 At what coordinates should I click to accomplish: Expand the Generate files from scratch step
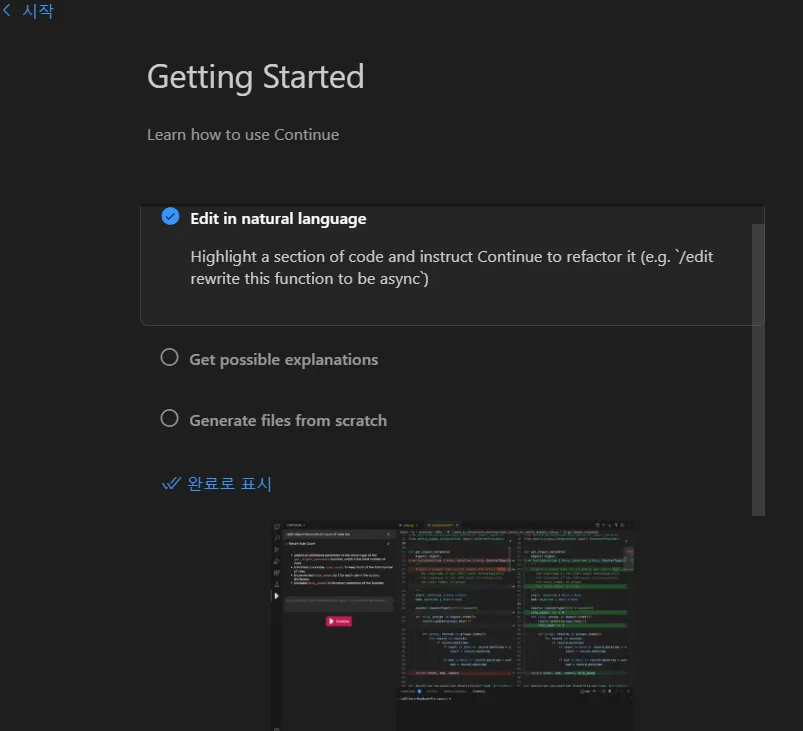tap(288, 421)
